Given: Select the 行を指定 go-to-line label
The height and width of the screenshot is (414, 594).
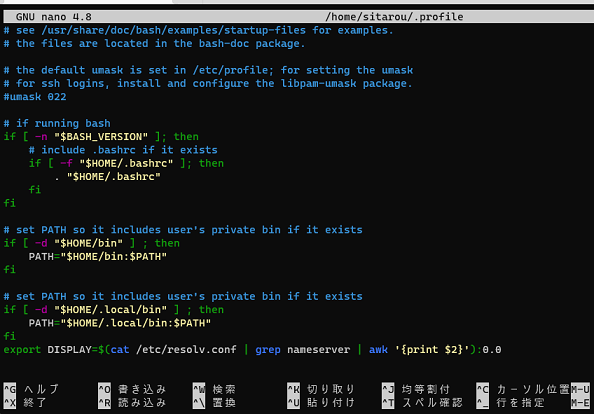Looking at the screenshot, I should click(521, 402).
